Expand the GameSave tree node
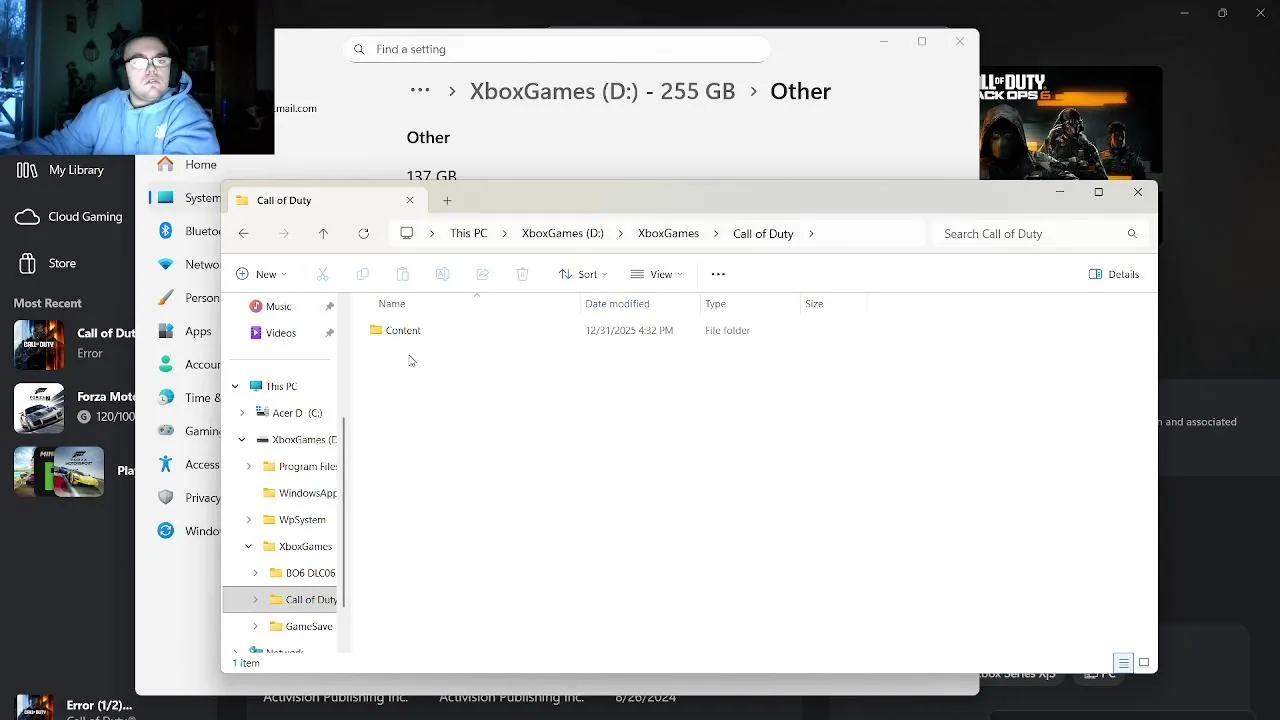1280x720 pixels. [256, 627]
